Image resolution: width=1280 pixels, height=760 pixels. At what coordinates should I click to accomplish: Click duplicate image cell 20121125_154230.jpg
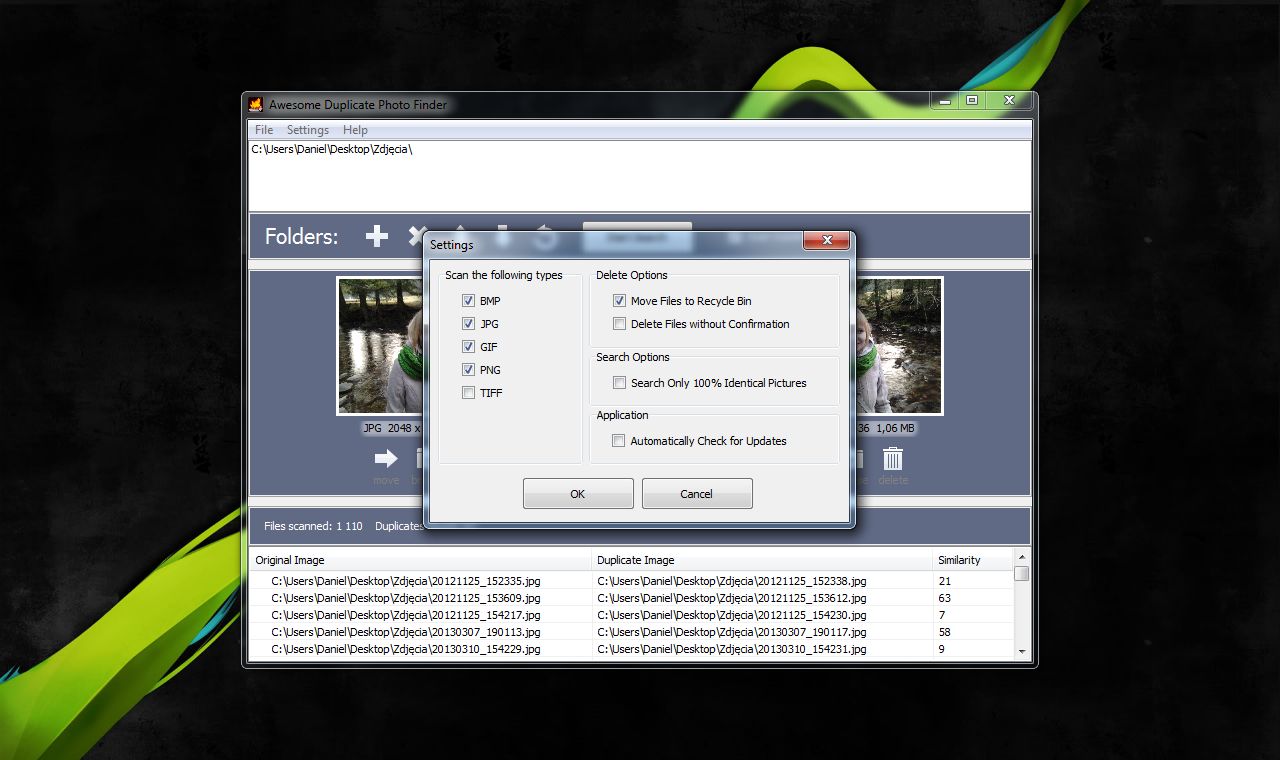coord(732,615)
